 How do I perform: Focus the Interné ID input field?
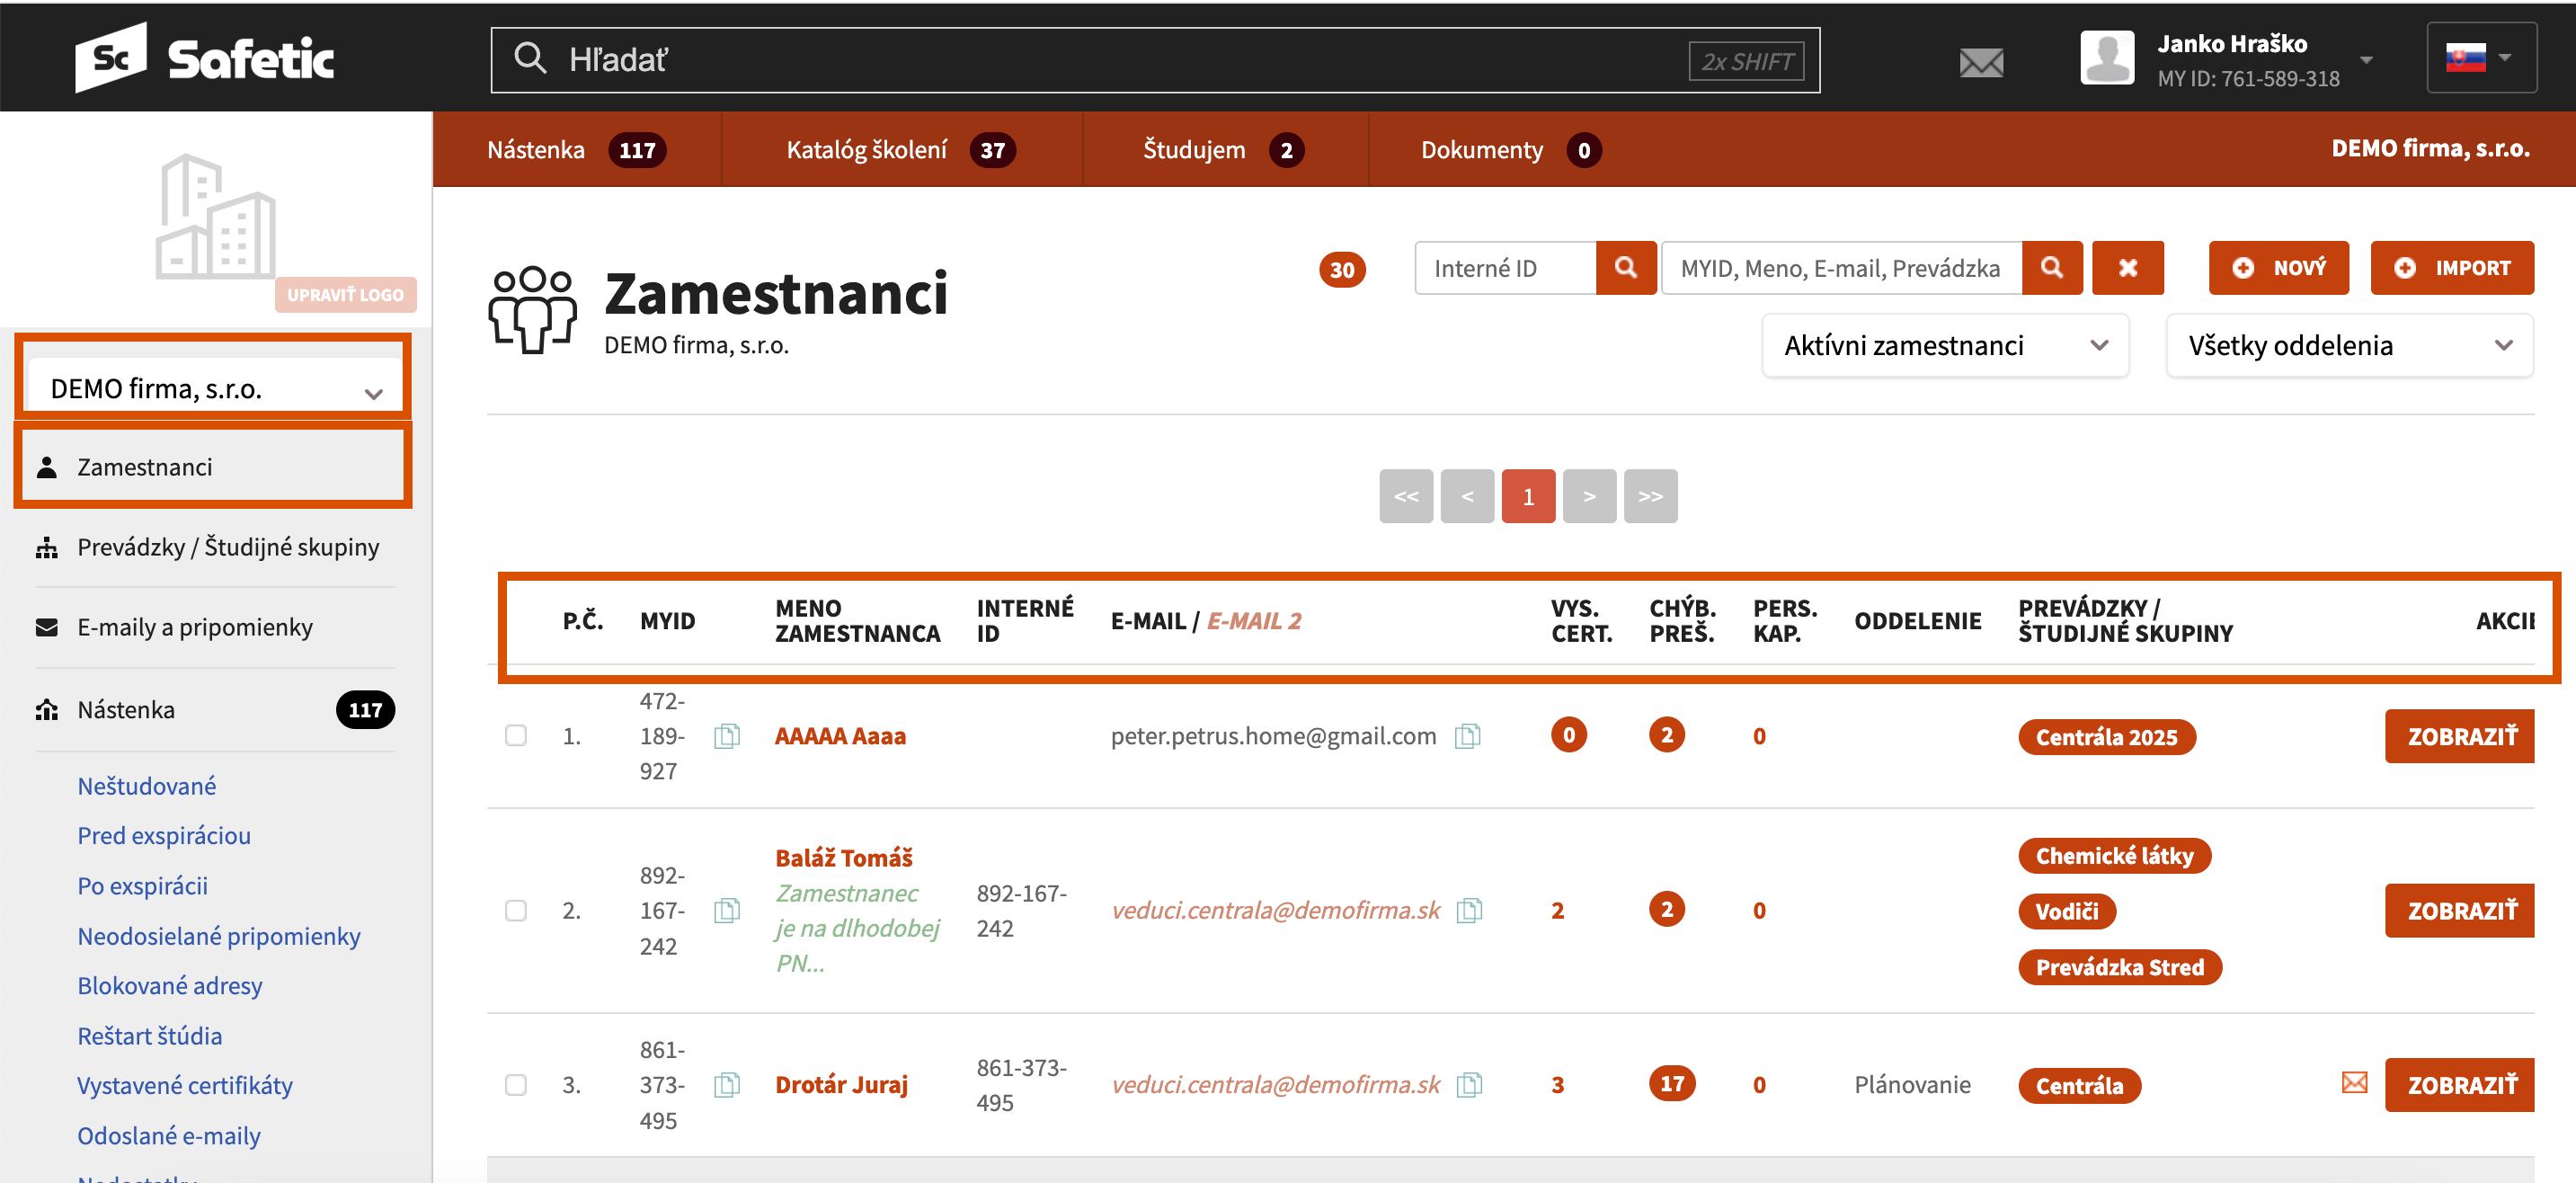pyautogui.click(x=1505, y=268)
